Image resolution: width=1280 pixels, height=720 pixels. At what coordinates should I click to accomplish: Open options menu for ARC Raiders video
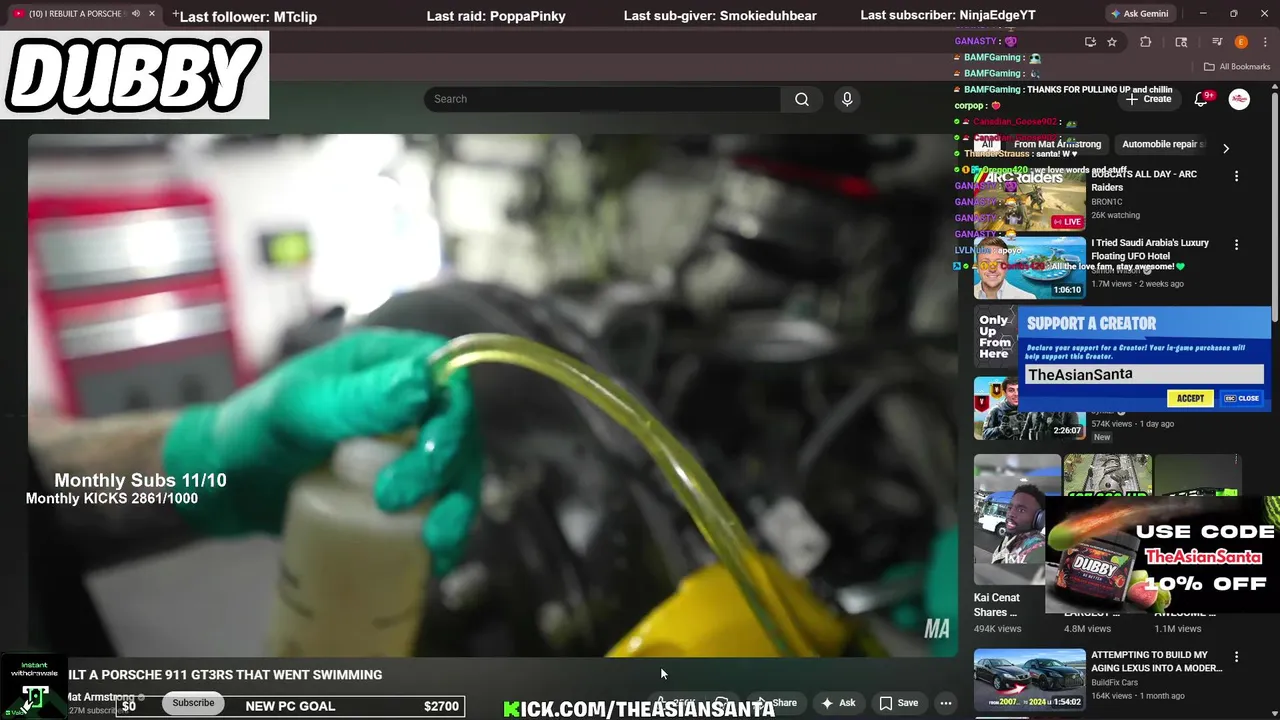[1236, 176]
